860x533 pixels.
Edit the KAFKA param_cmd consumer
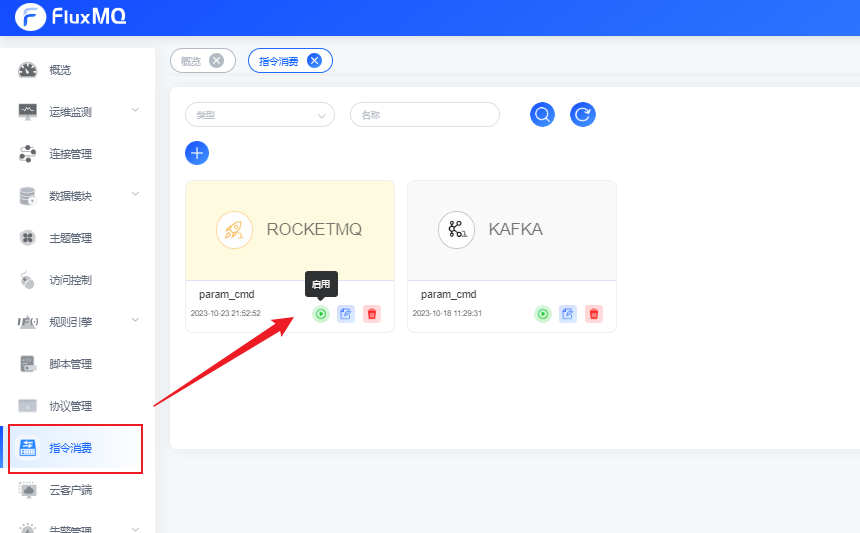pos(568,314)
